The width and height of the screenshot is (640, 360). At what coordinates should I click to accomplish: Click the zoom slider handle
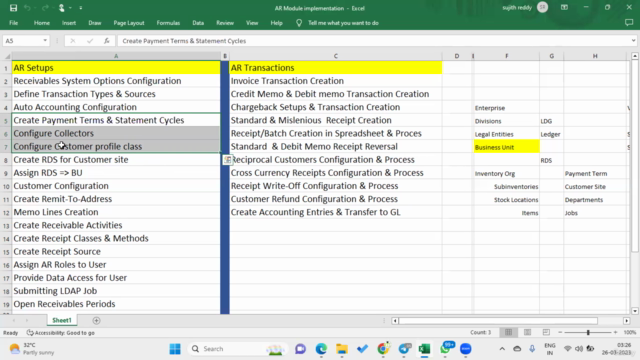pyautogui.click(x=588, y=332)
